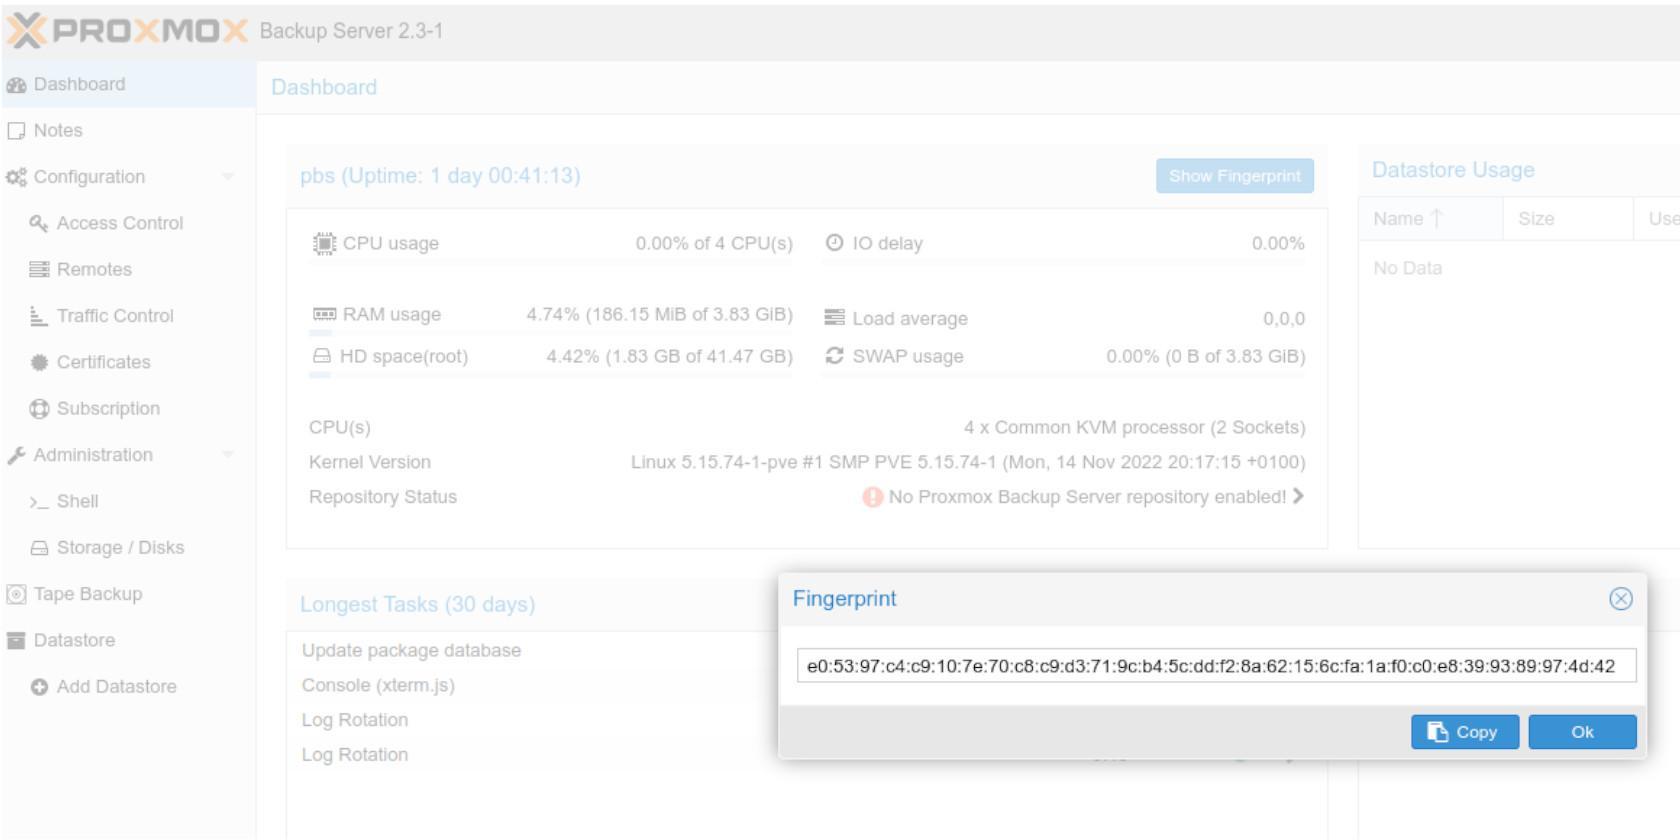
Task: Click the Configuration gear icon
Action: click(17, 176)
